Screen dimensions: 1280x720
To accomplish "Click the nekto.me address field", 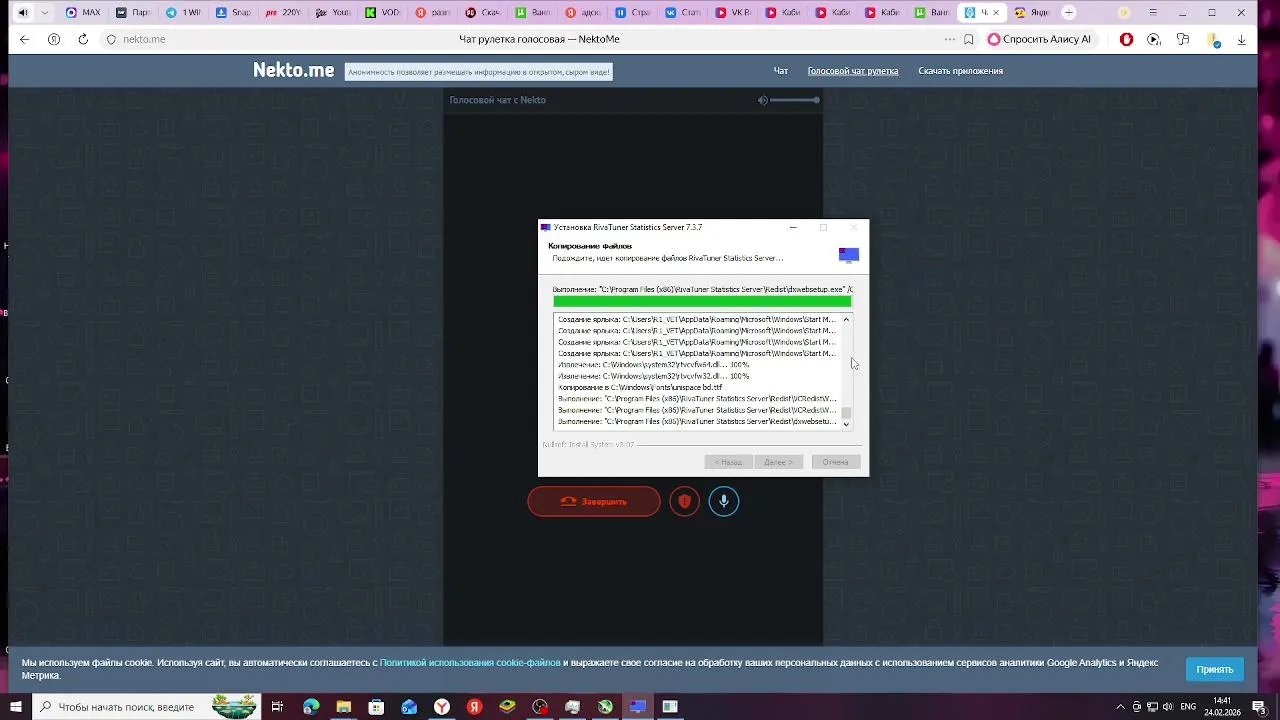I will [144, 39].
